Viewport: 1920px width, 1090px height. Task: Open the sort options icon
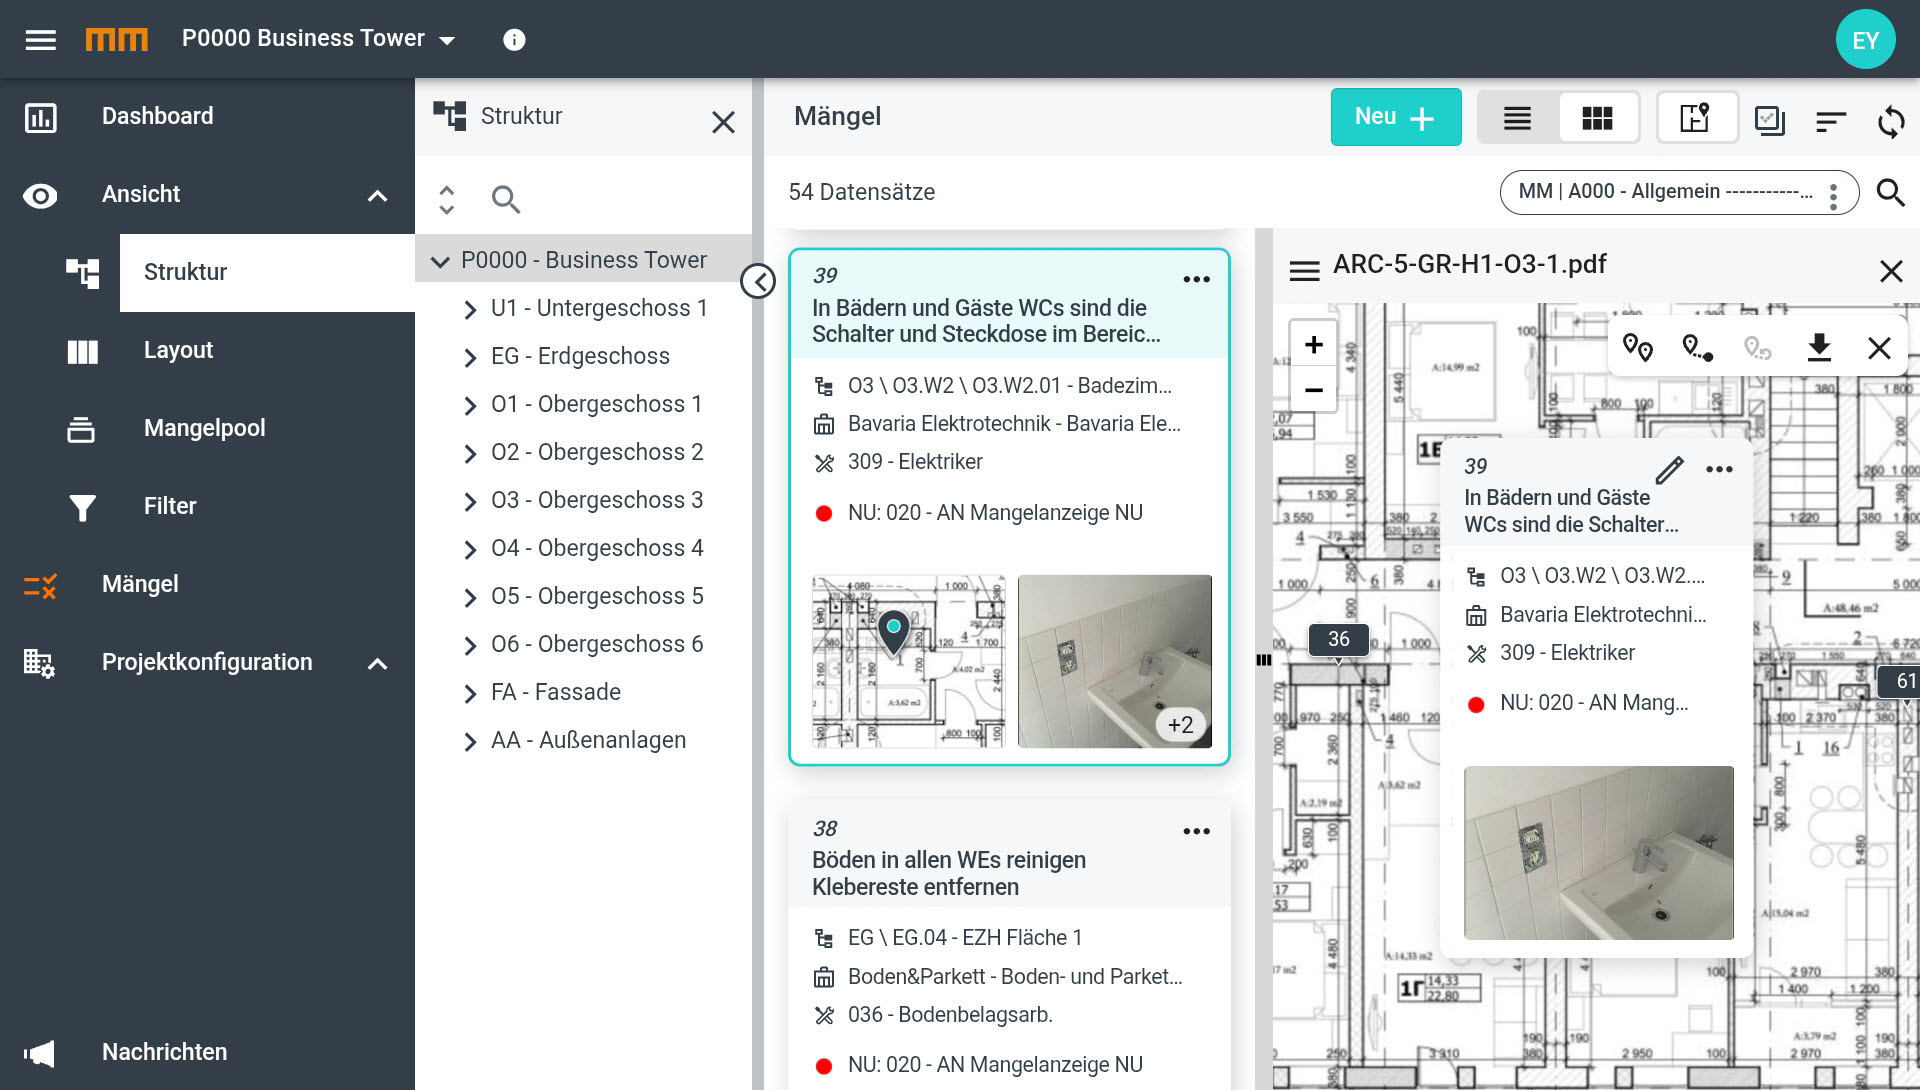(1830, 122)
